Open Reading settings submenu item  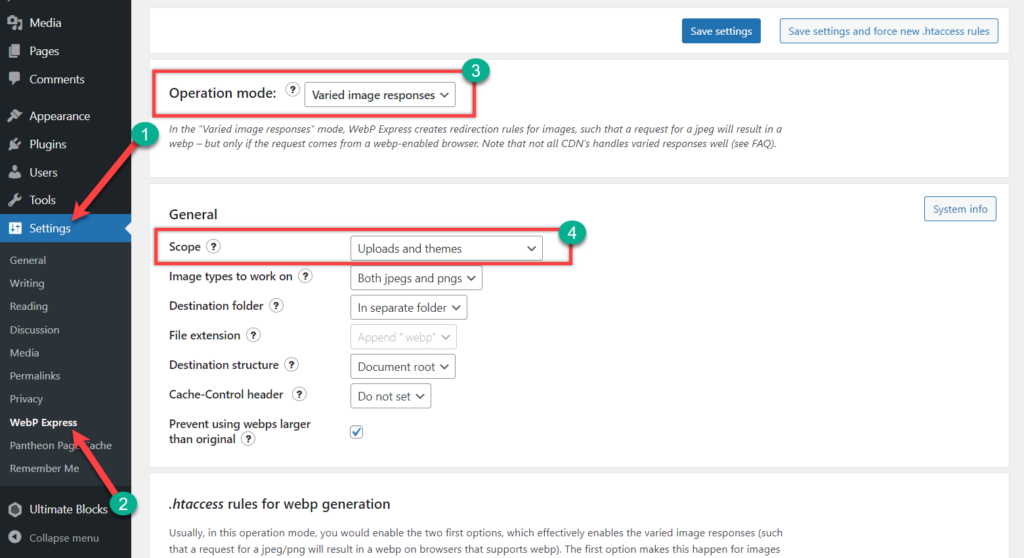pos(29,306)
